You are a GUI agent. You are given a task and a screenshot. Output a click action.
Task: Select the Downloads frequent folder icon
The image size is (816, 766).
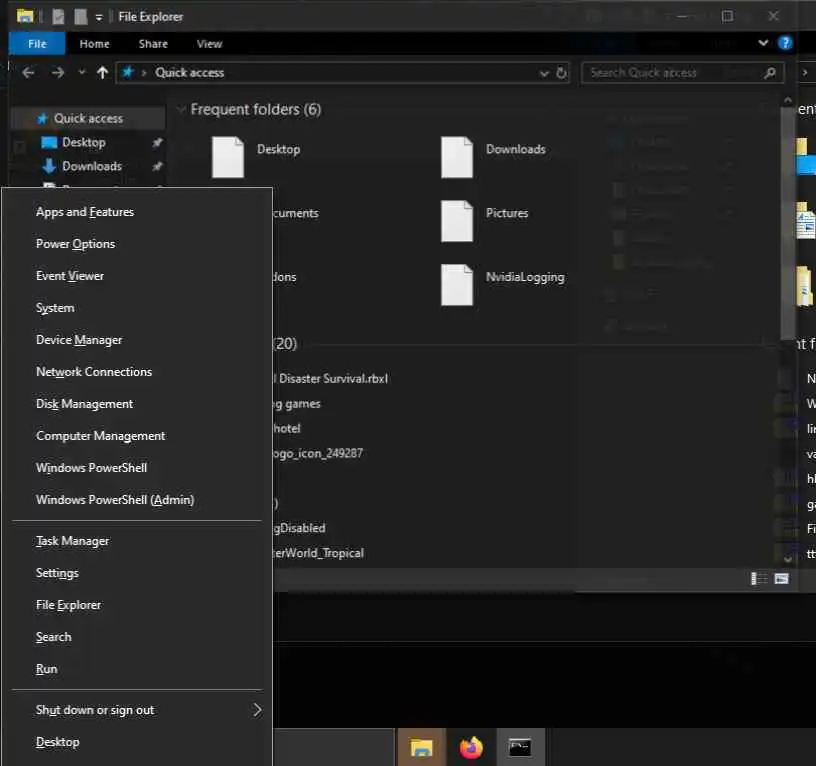pyautogui.click(x=457, y=157)
